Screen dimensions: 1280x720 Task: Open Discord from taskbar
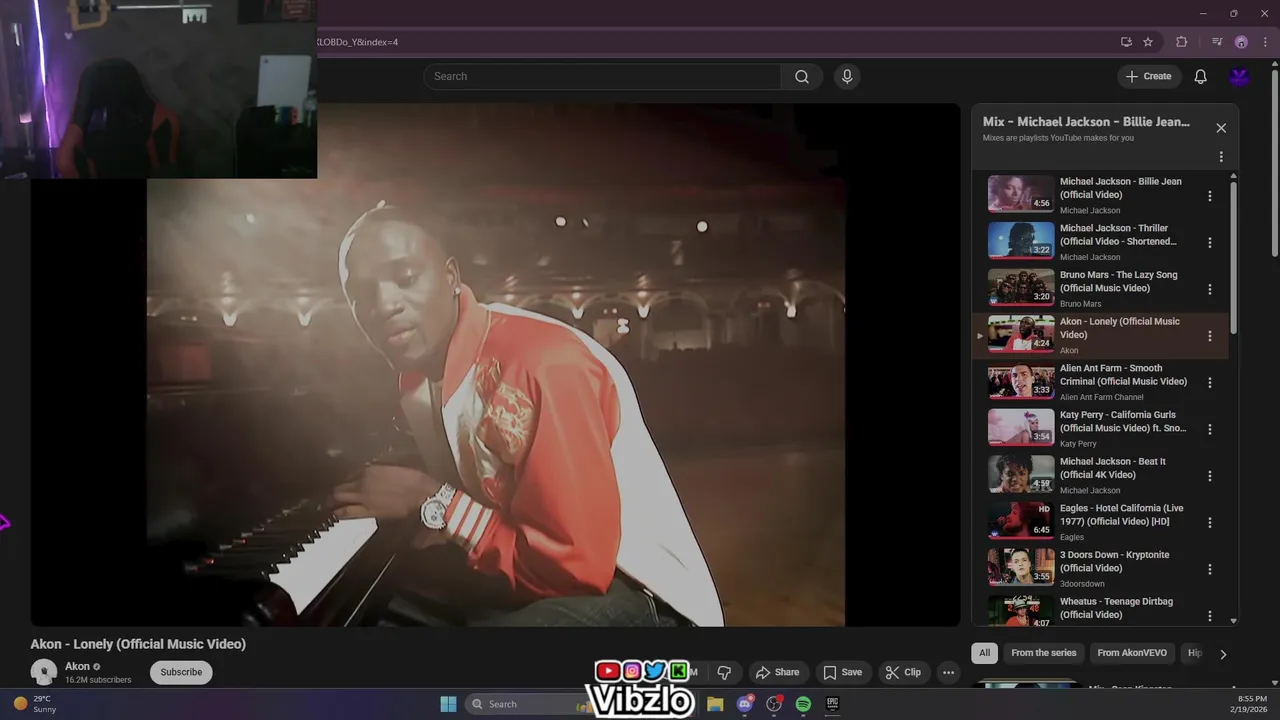tap(744, 704)
